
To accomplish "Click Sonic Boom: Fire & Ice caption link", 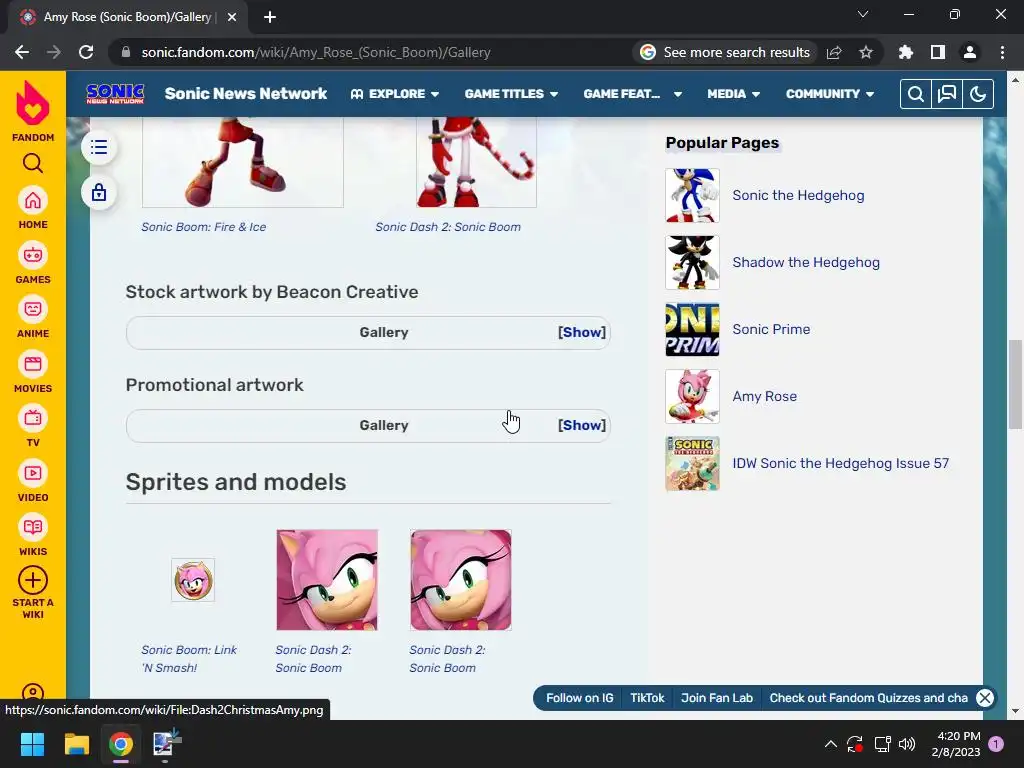I will click(204, 227).
